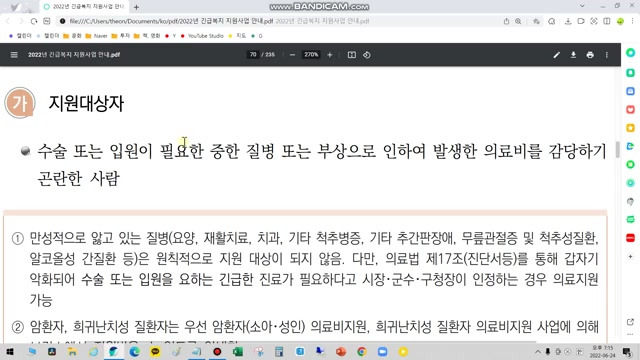
Task: Open the YouTube Studio bookmark
Action: 202,36
